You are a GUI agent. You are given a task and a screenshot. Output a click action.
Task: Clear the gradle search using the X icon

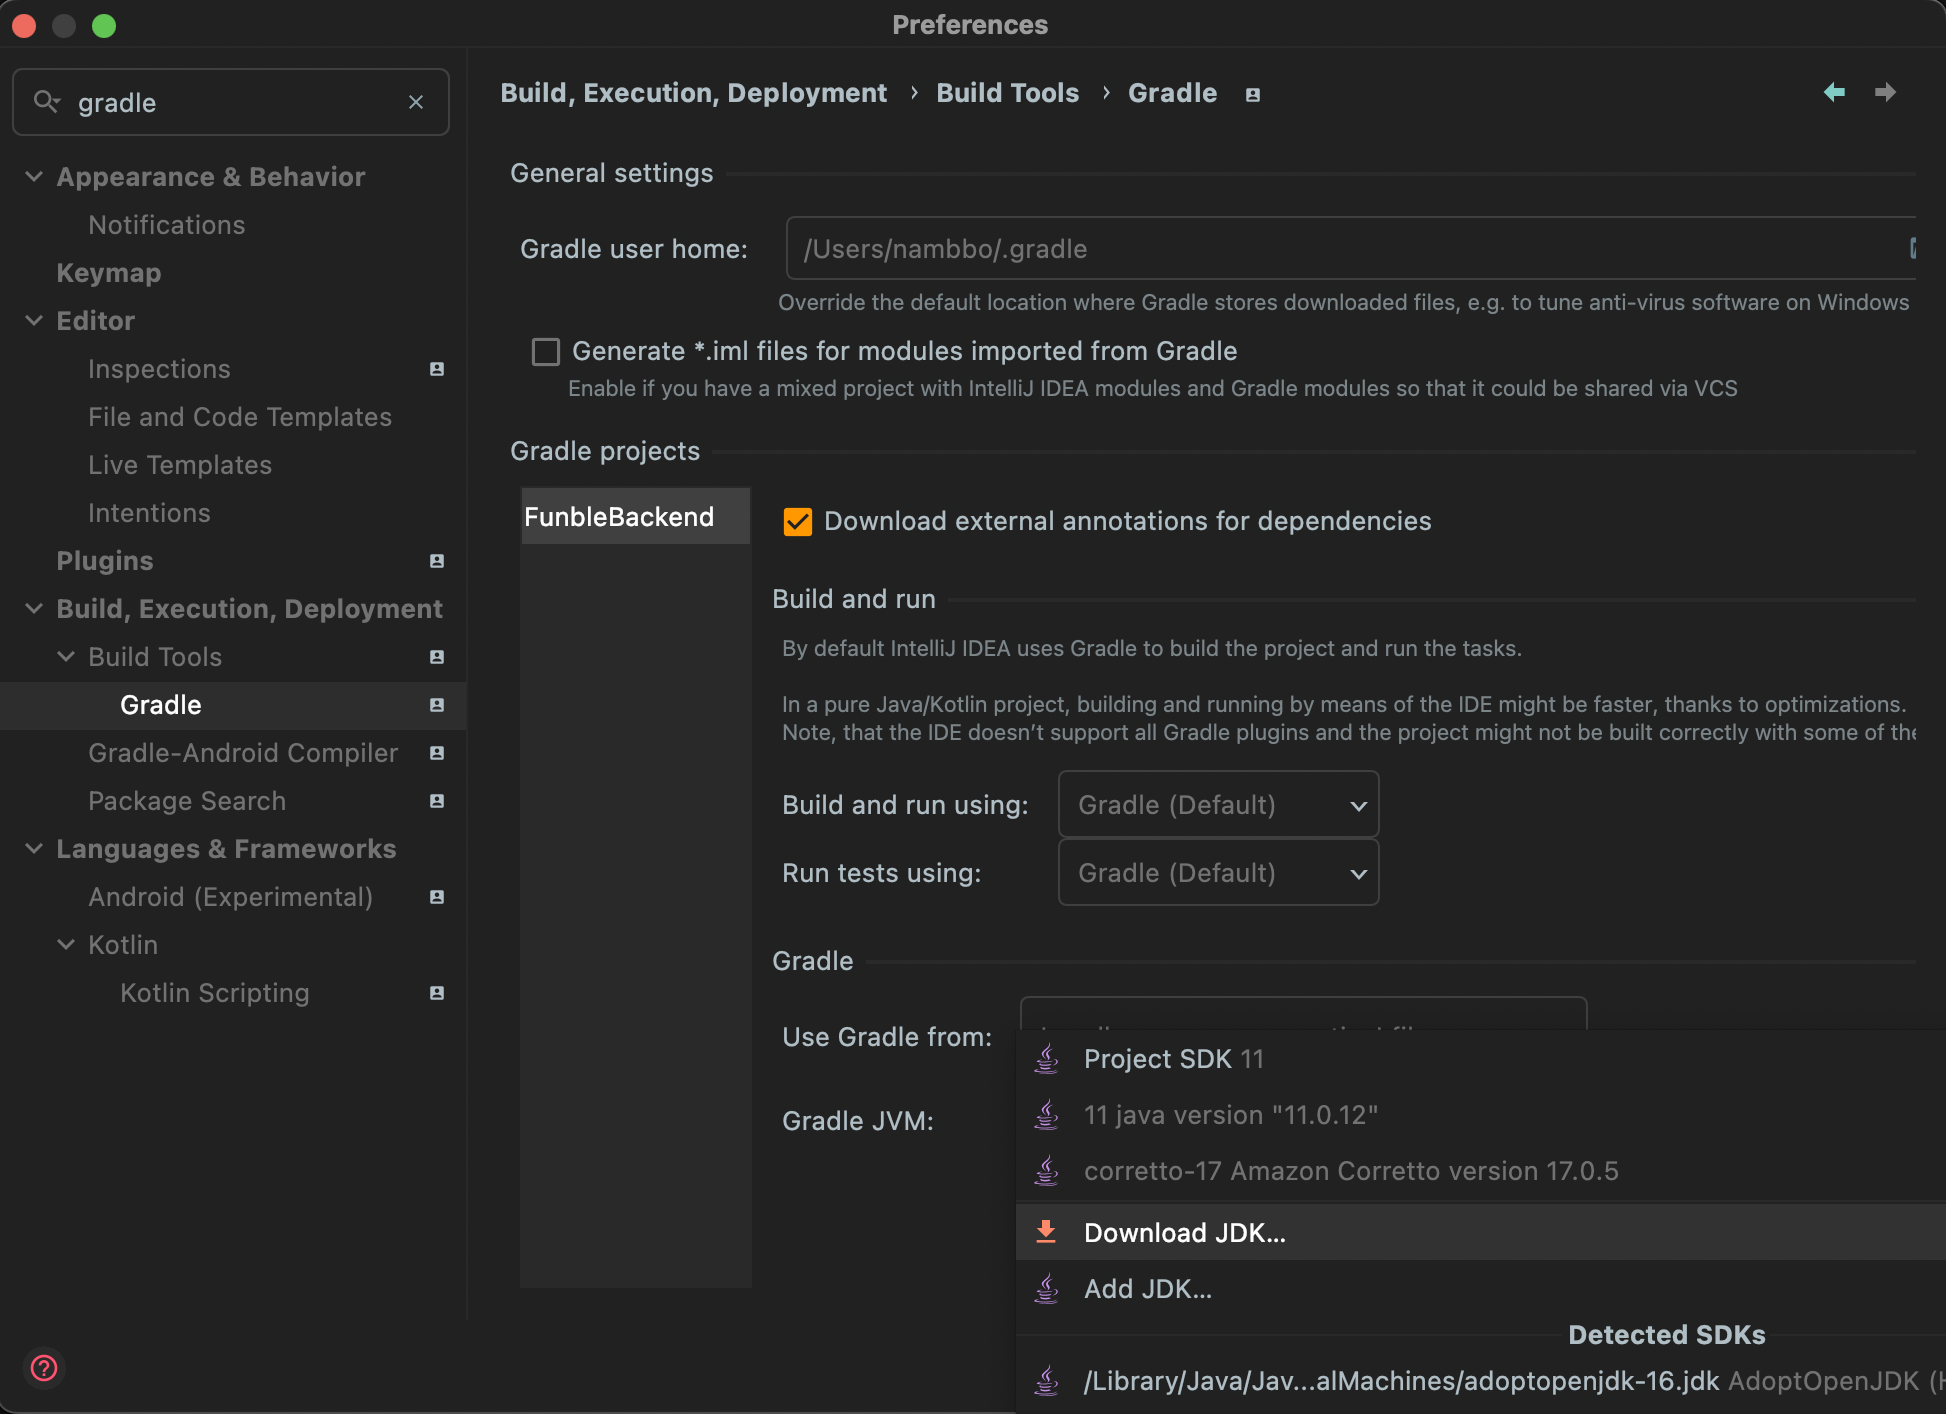click(416, 102)
